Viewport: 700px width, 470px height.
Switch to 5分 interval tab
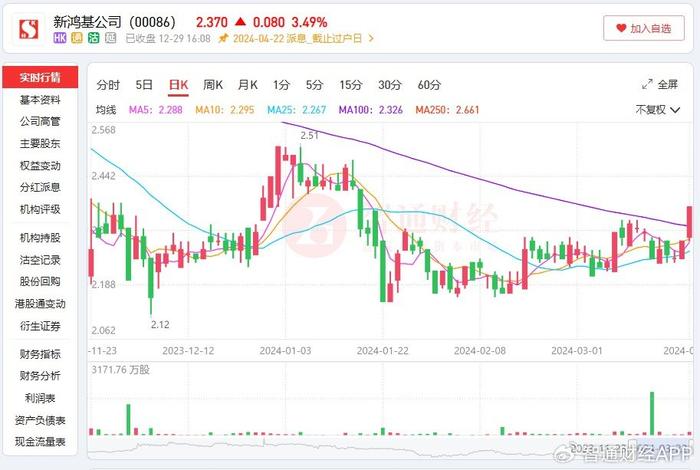[314, 85]
